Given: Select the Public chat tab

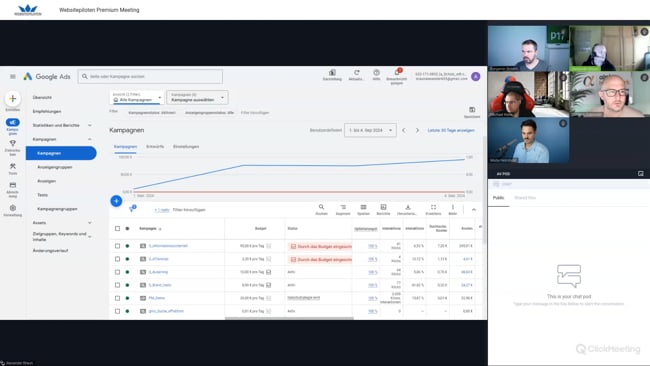Looking at the screenshot, I should tap(498, 198).
